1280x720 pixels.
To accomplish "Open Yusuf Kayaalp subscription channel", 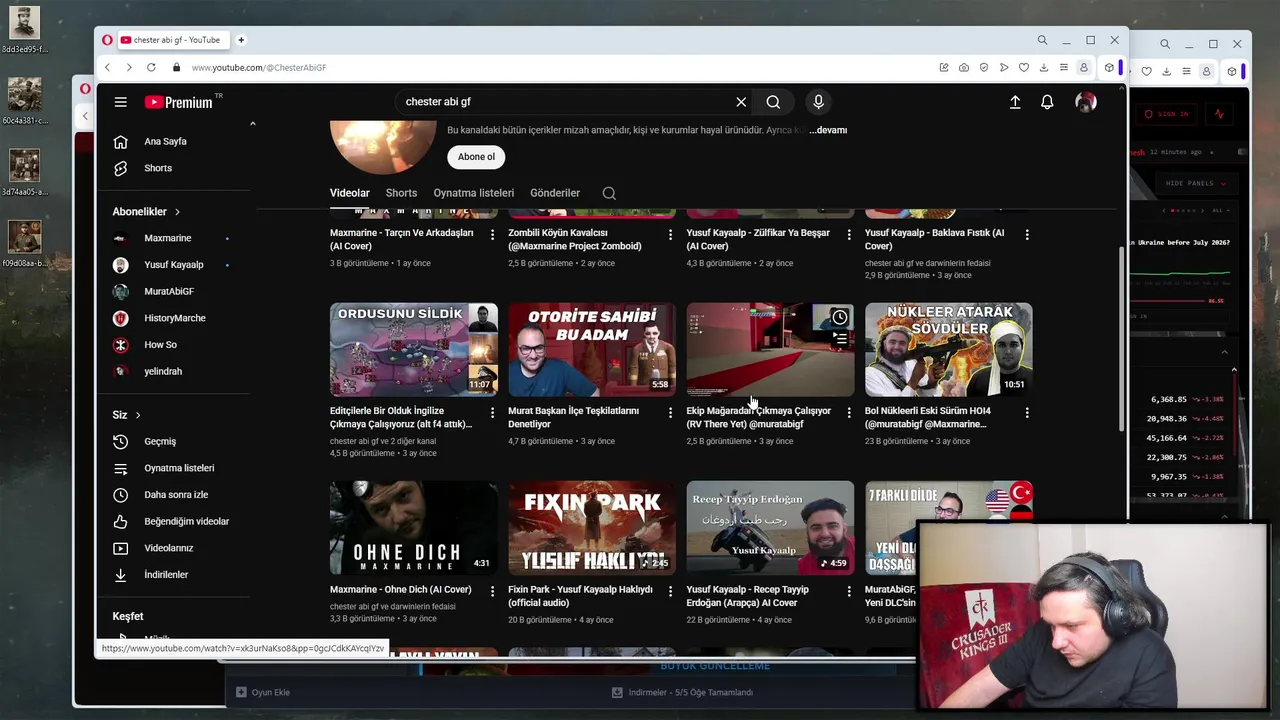I will point(174,265).
